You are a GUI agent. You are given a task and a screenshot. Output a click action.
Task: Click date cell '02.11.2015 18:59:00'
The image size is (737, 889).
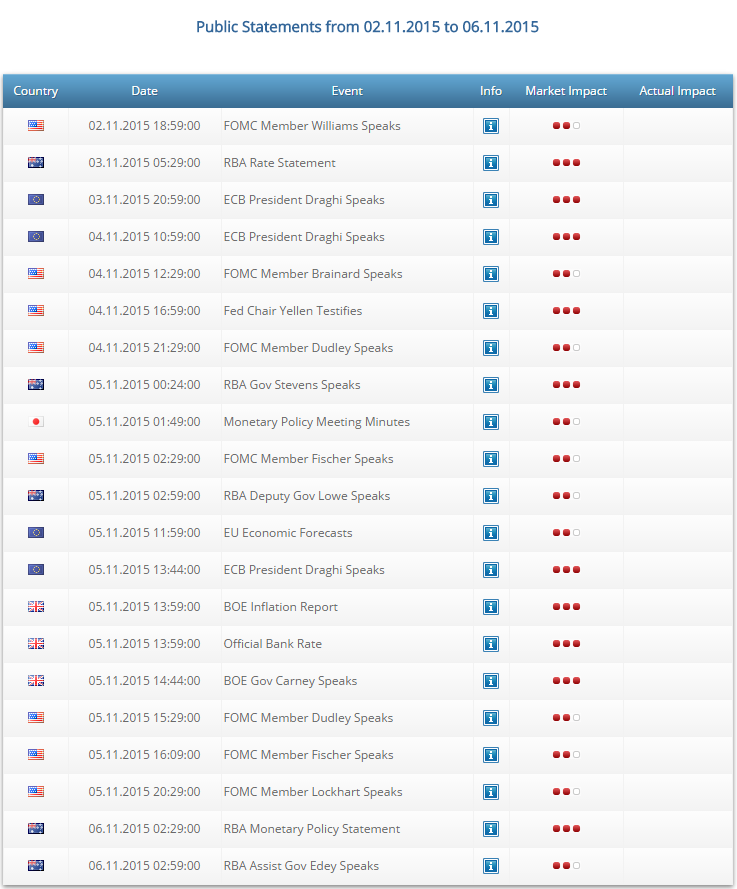[x=145, y=126]
